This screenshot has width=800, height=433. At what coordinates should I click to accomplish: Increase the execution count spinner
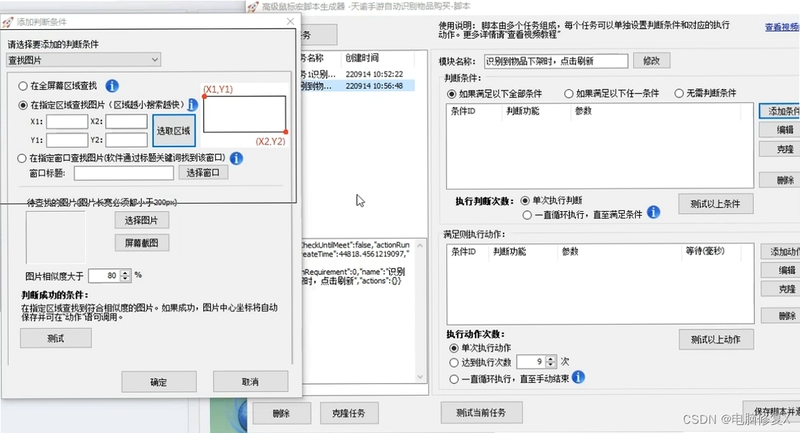point(551,359)
